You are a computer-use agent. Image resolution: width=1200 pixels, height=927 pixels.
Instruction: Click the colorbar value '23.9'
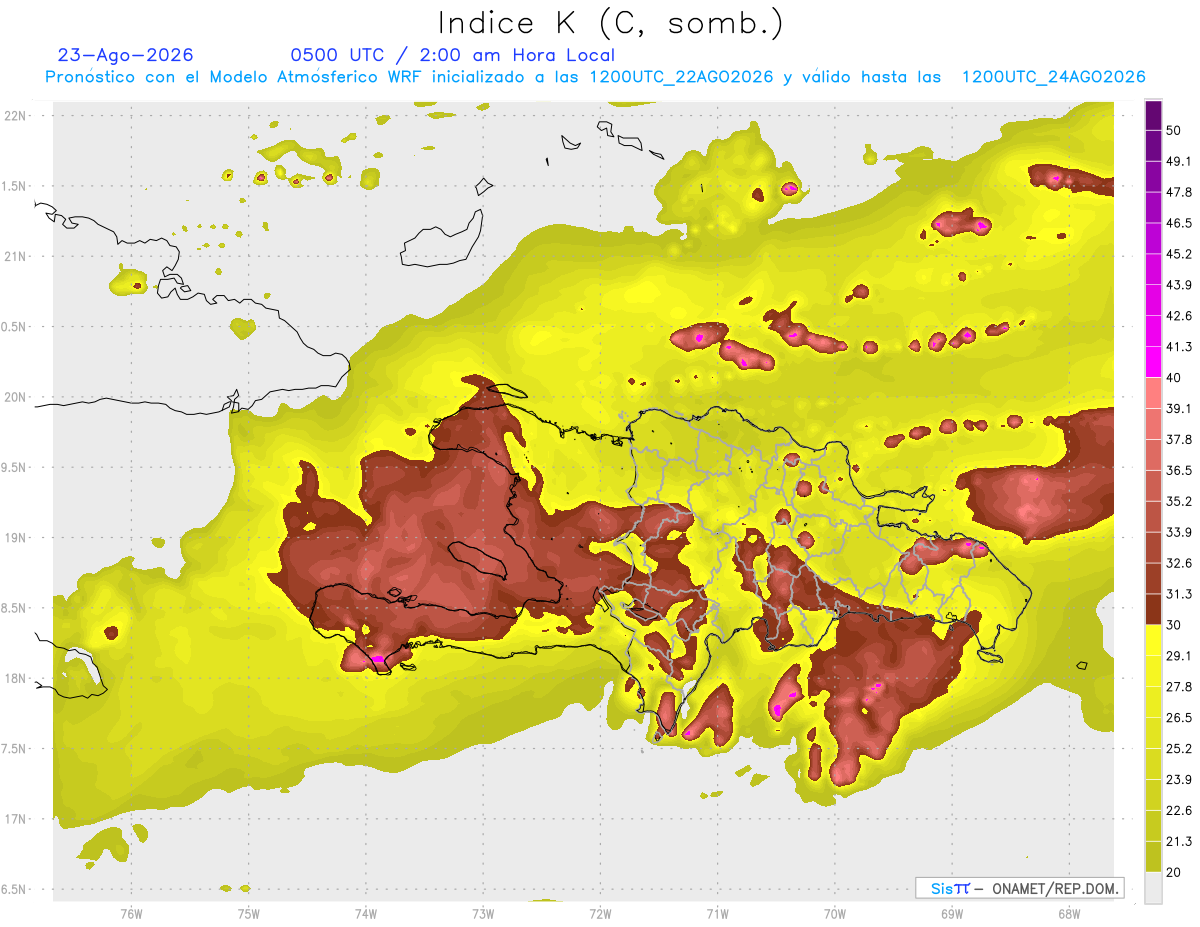[x=1178, y=779]
